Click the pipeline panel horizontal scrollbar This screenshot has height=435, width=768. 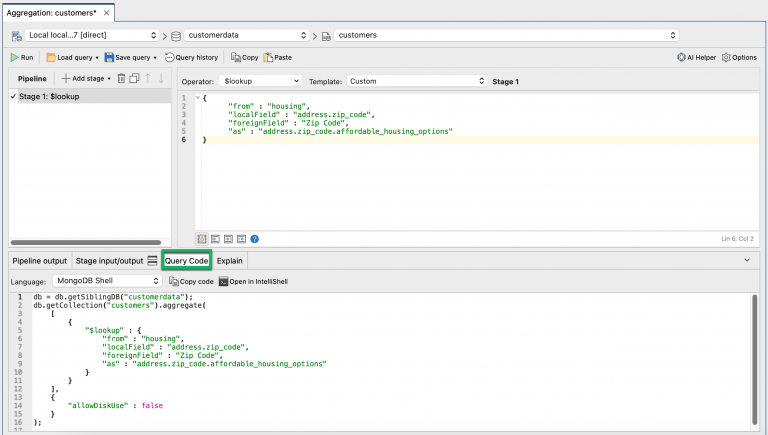click(86, 242)
